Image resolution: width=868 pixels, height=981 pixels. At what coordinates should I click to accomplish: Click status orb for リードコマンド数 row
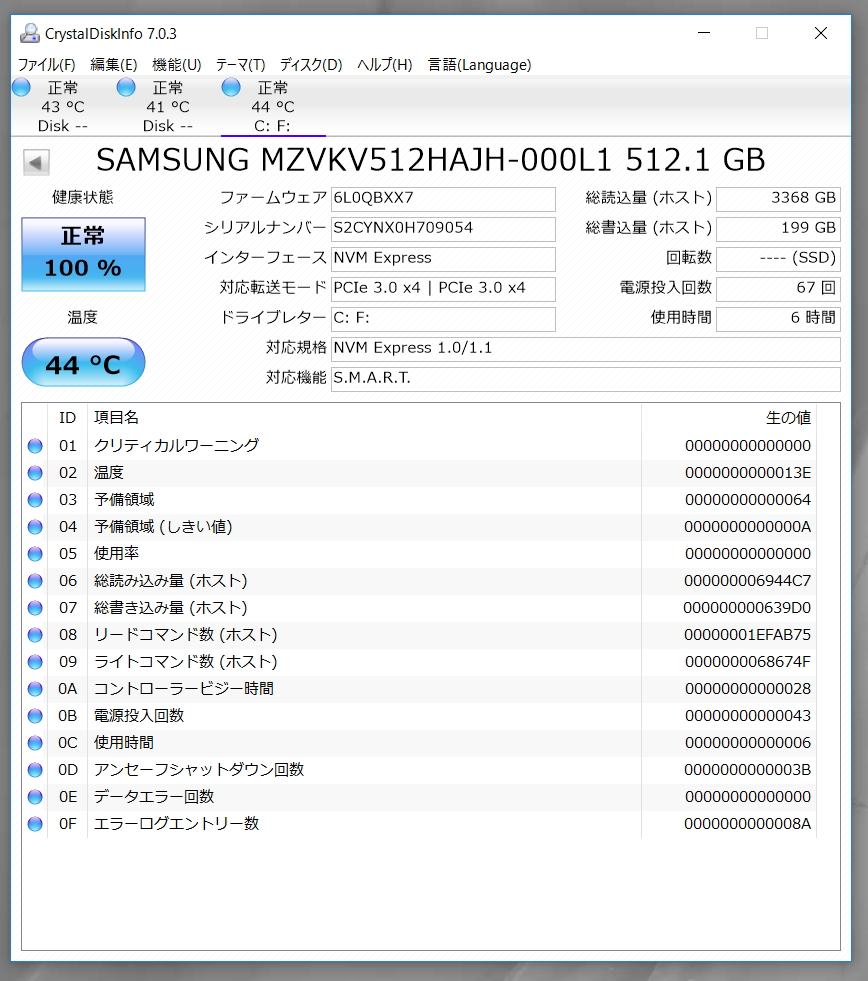(35, 635)
